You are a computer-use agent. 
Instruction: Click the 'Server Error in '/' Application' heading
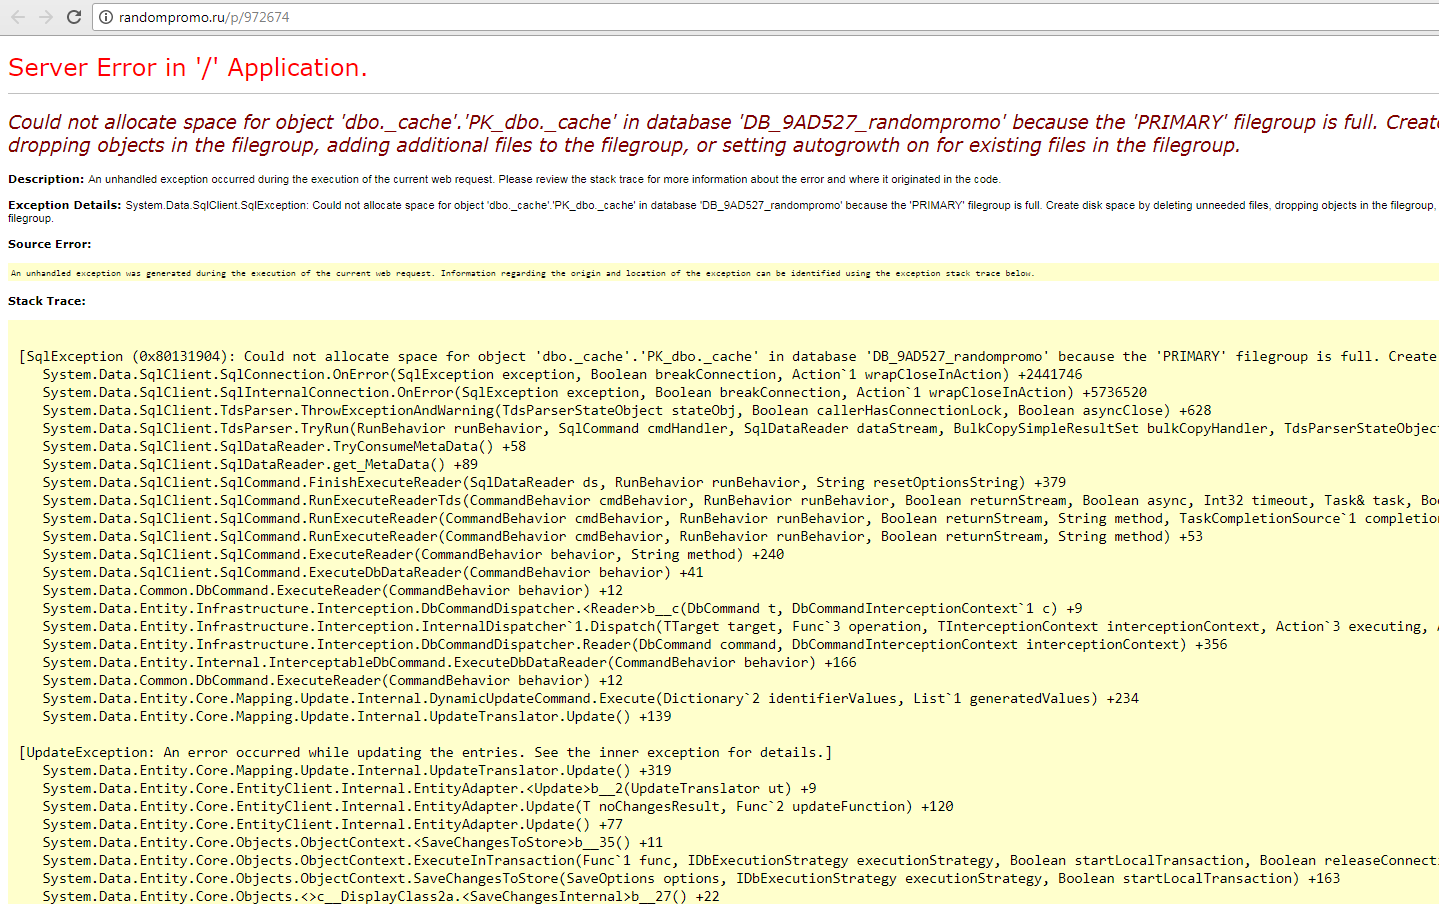187,67
